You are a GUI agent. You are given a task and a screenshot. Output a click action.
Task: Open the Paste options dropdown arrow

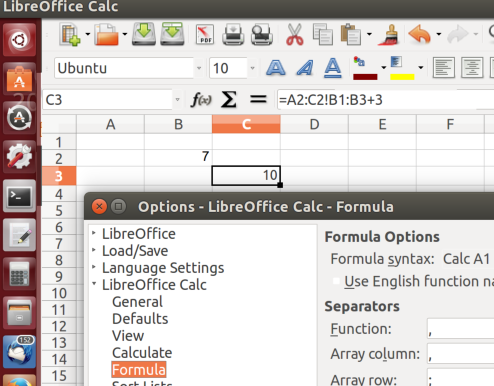[369, 34]
